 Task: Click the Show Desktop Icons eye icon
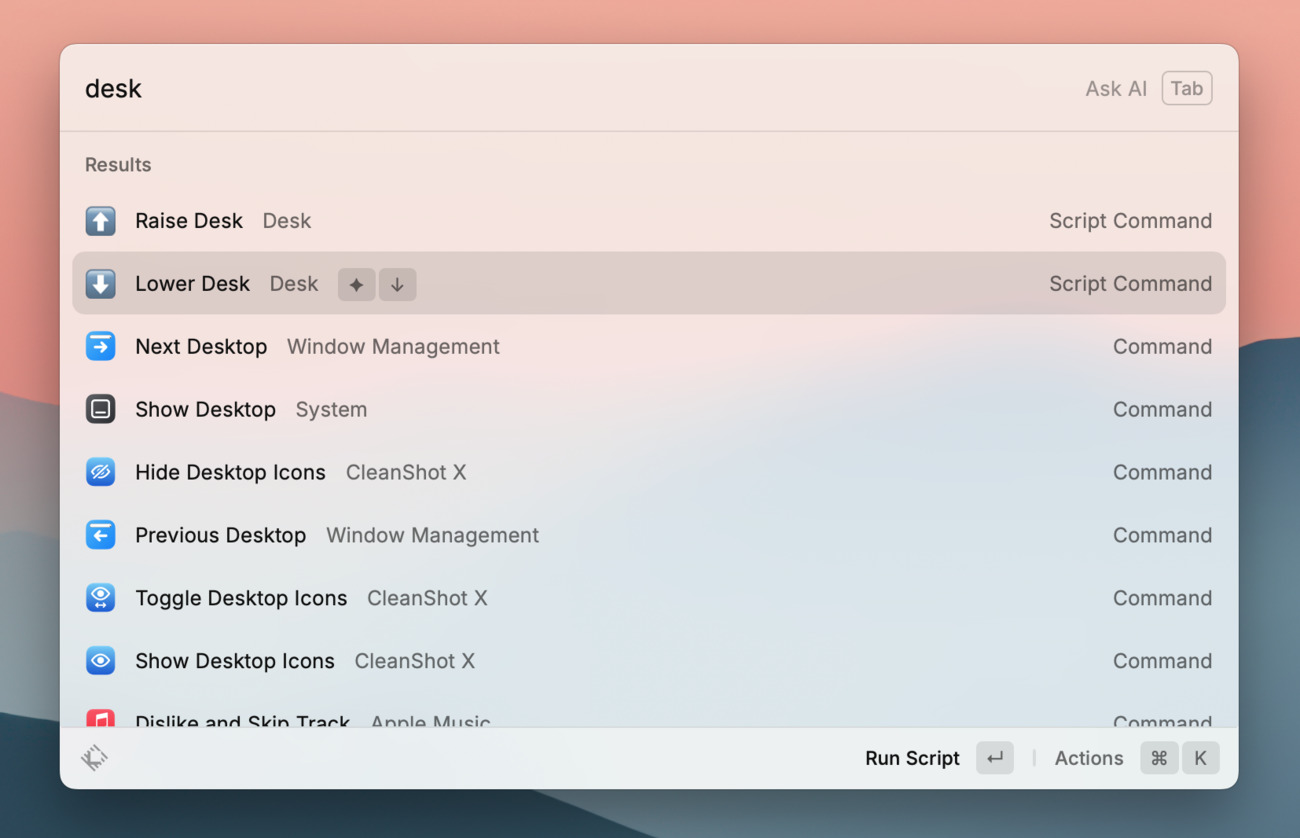click(x=100, y=662)
